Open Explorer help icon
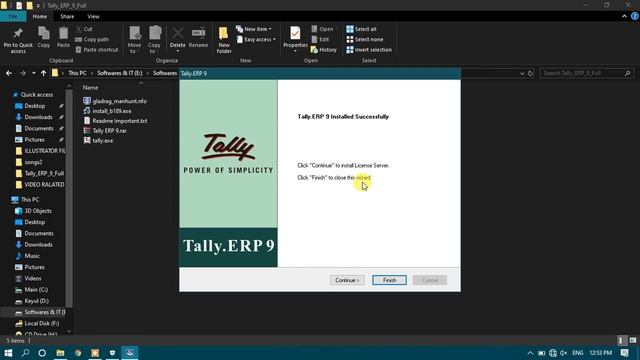The image size is (640, 360). (635, 16)
